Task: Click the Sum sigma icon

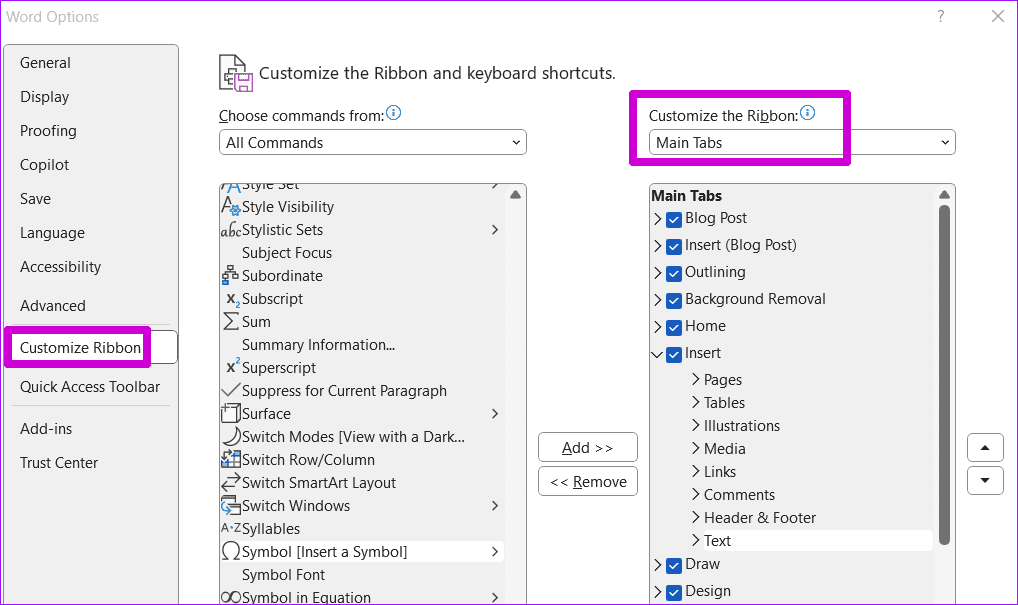Action: click(230, 322)
